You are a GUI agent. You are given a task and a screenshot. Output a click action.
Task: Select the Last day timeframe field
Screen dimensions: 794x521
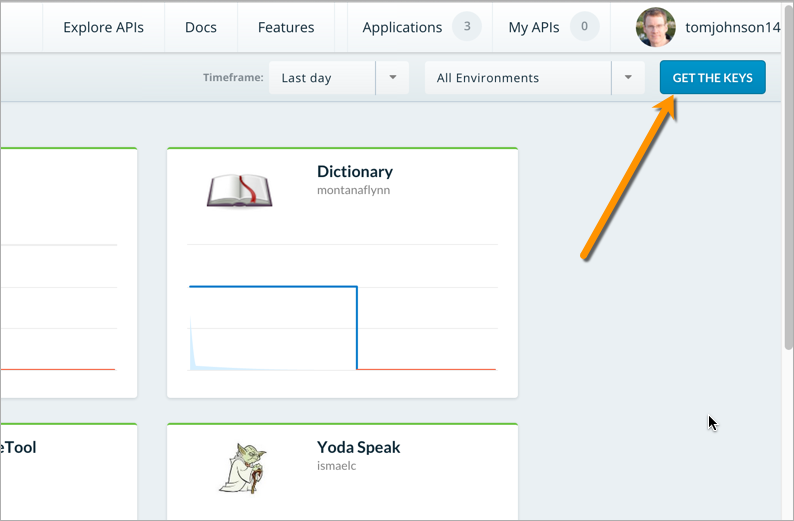(322, 78)
